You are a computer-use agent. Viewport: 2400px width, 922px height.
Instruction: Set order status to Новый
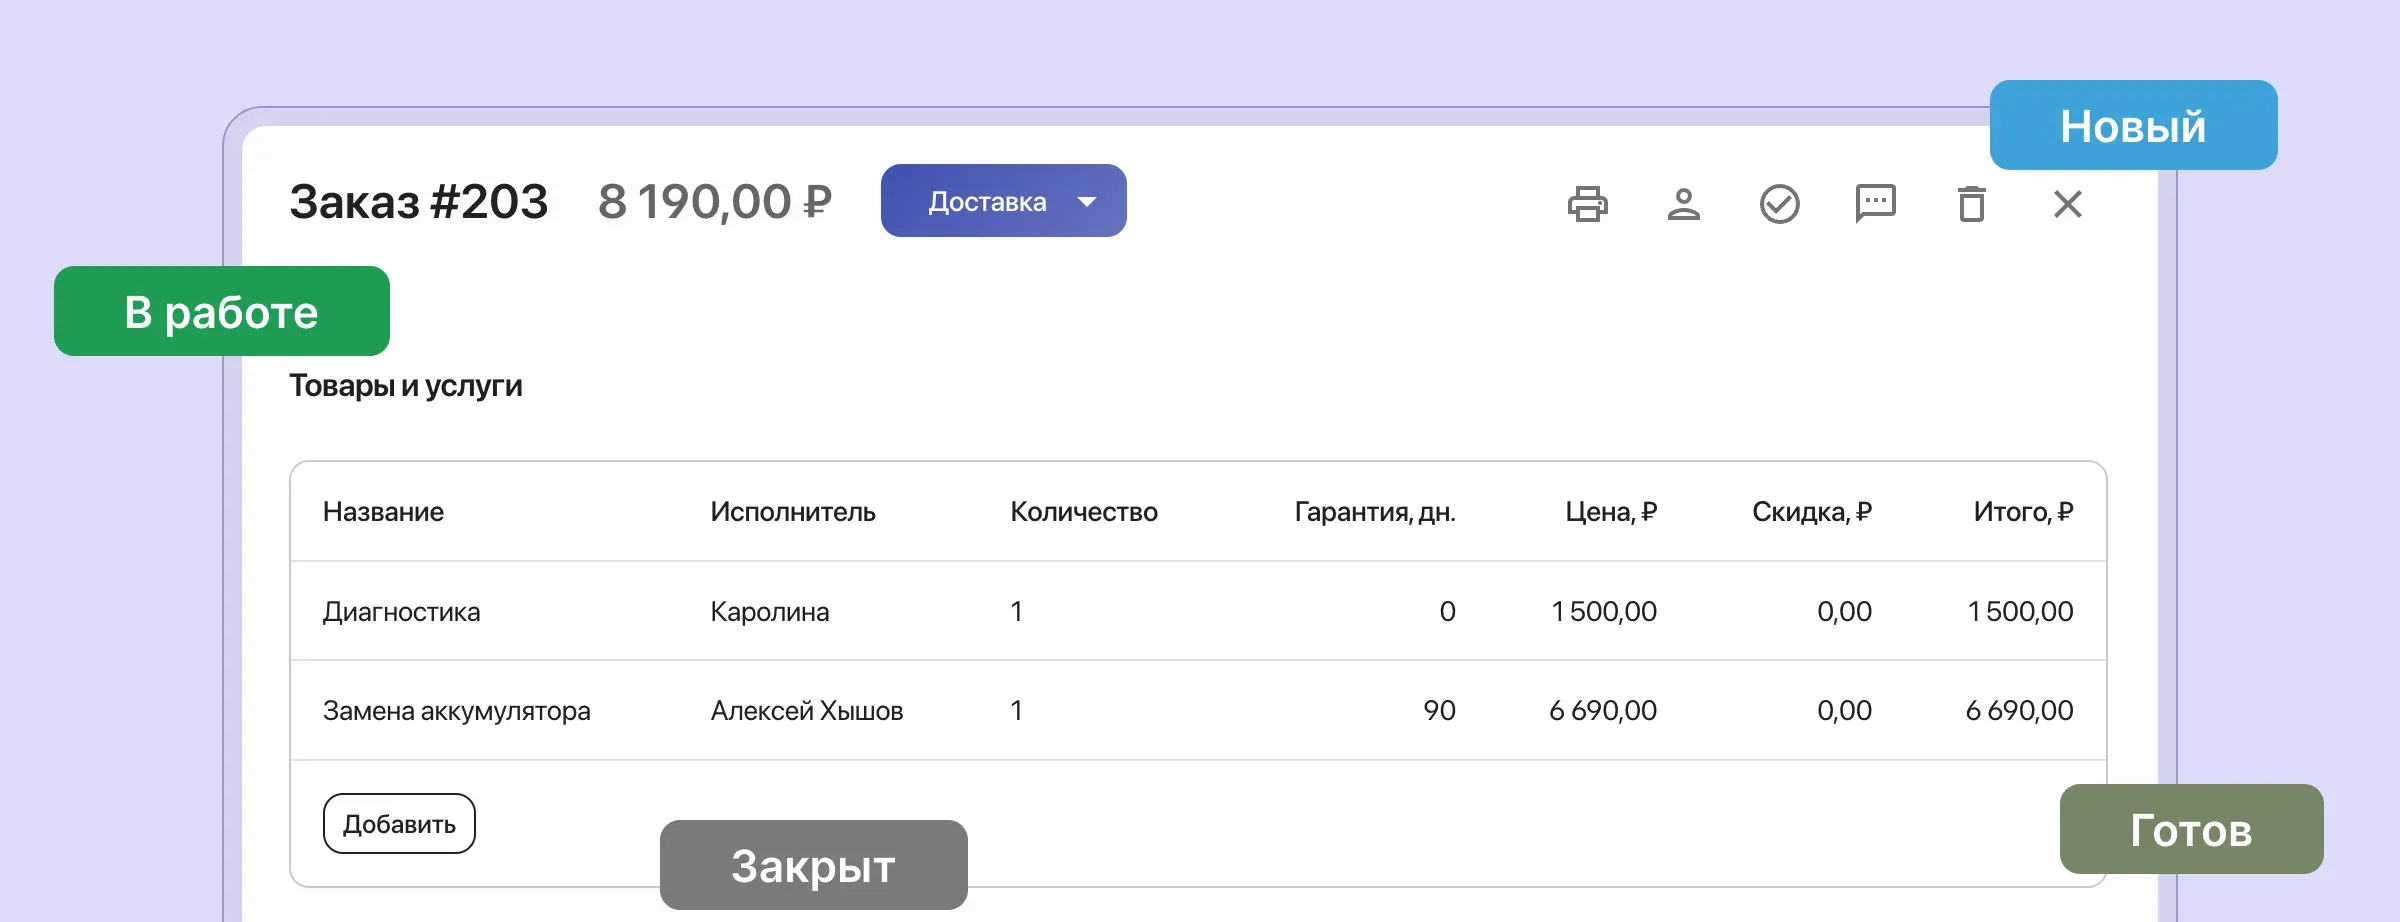pos(2133,125)
